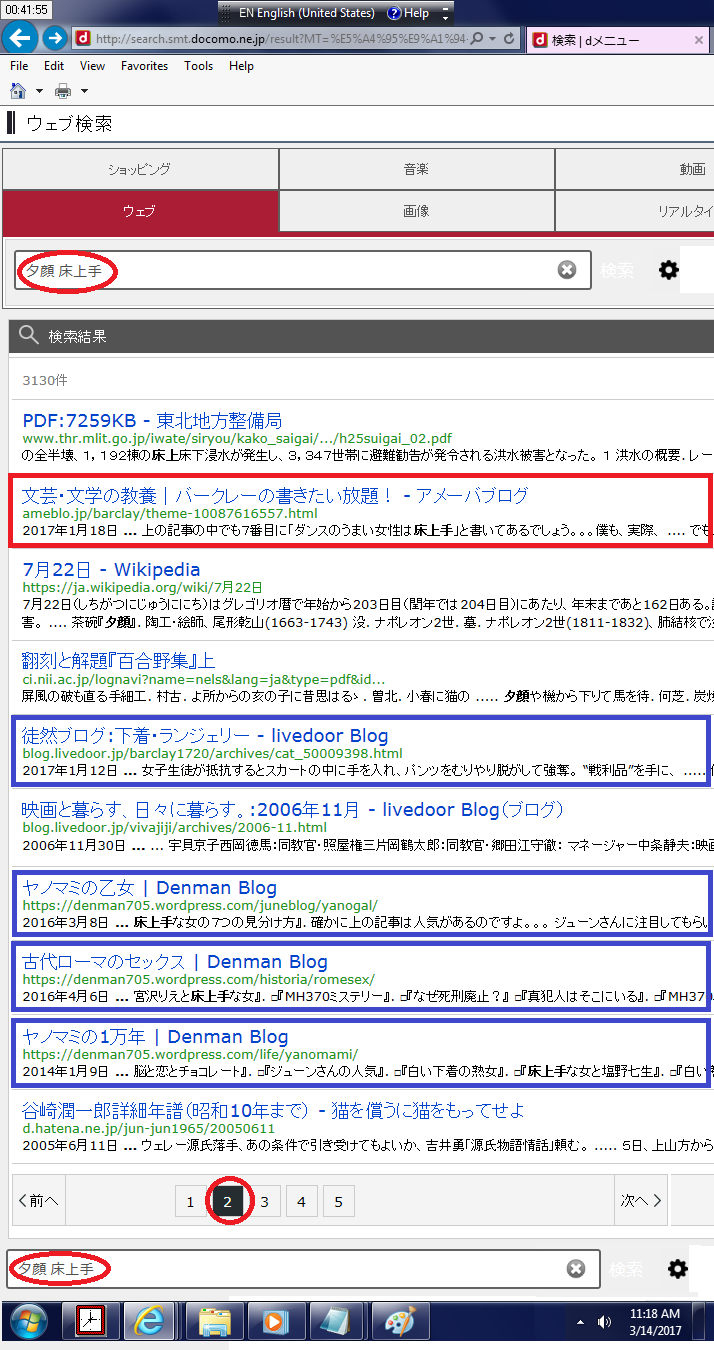Viewport: 714px width, 1350px height.
Task: Go to results page 3
Action: tap(264, 1202)
